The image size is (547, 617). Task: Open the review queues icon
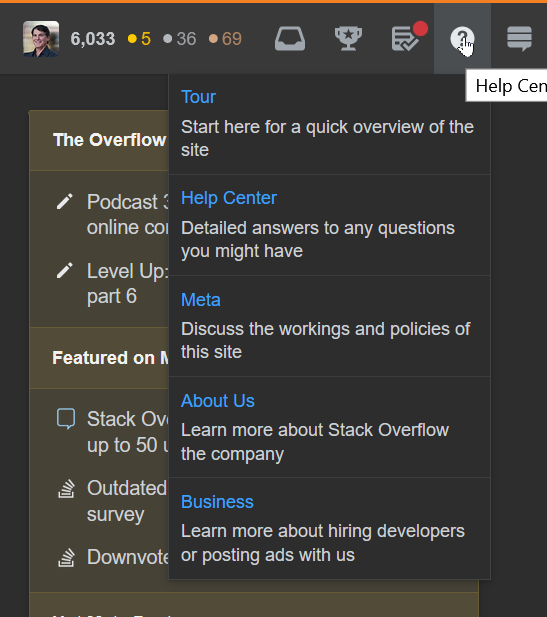pyautogui.click(x=405, y=39)
